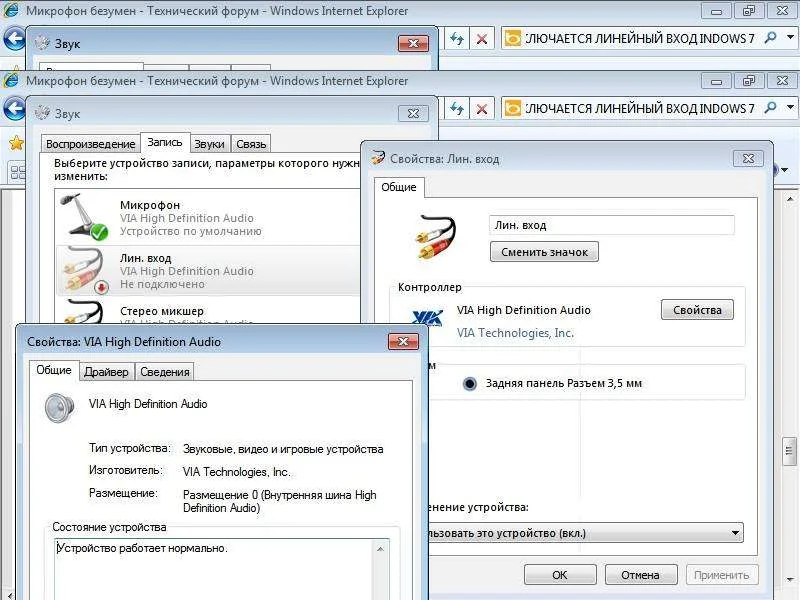Close the VIA High Definition Audio properties
Image resolution: width=800 pixels, height=600 pixels.
coord(403,341)
